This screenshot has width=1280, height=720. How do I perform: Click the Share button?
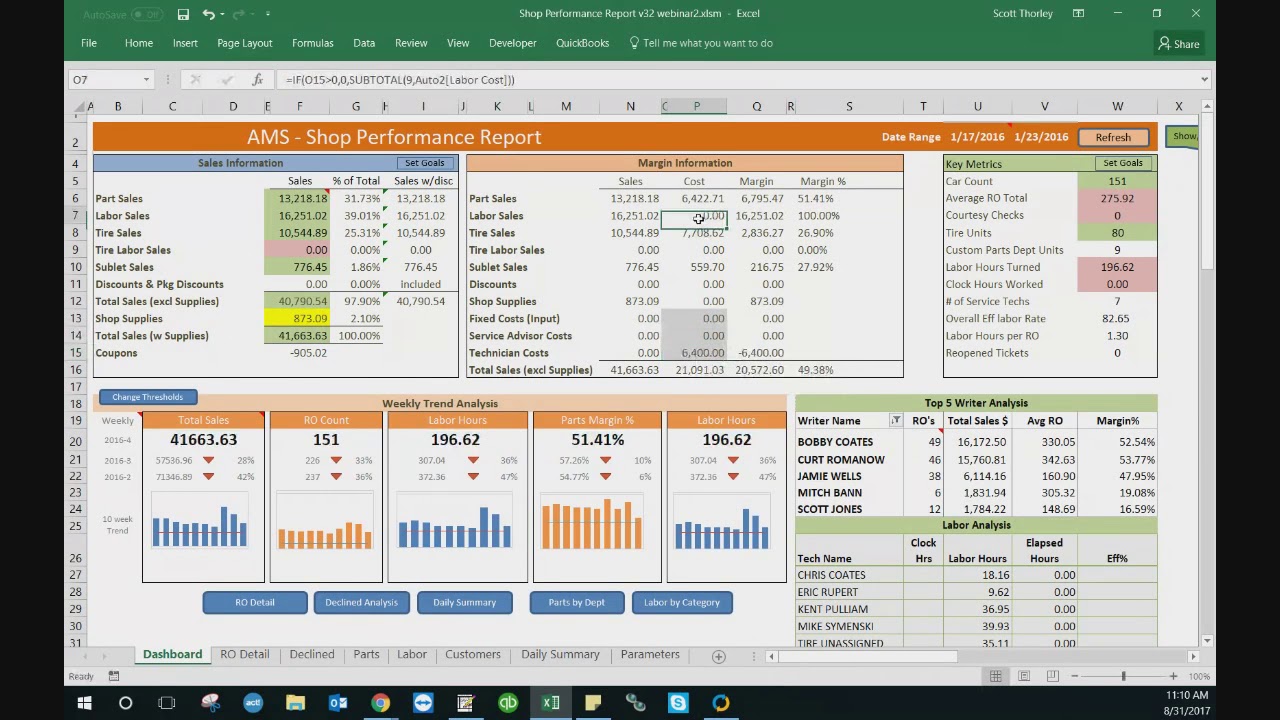click(1179, 44)
